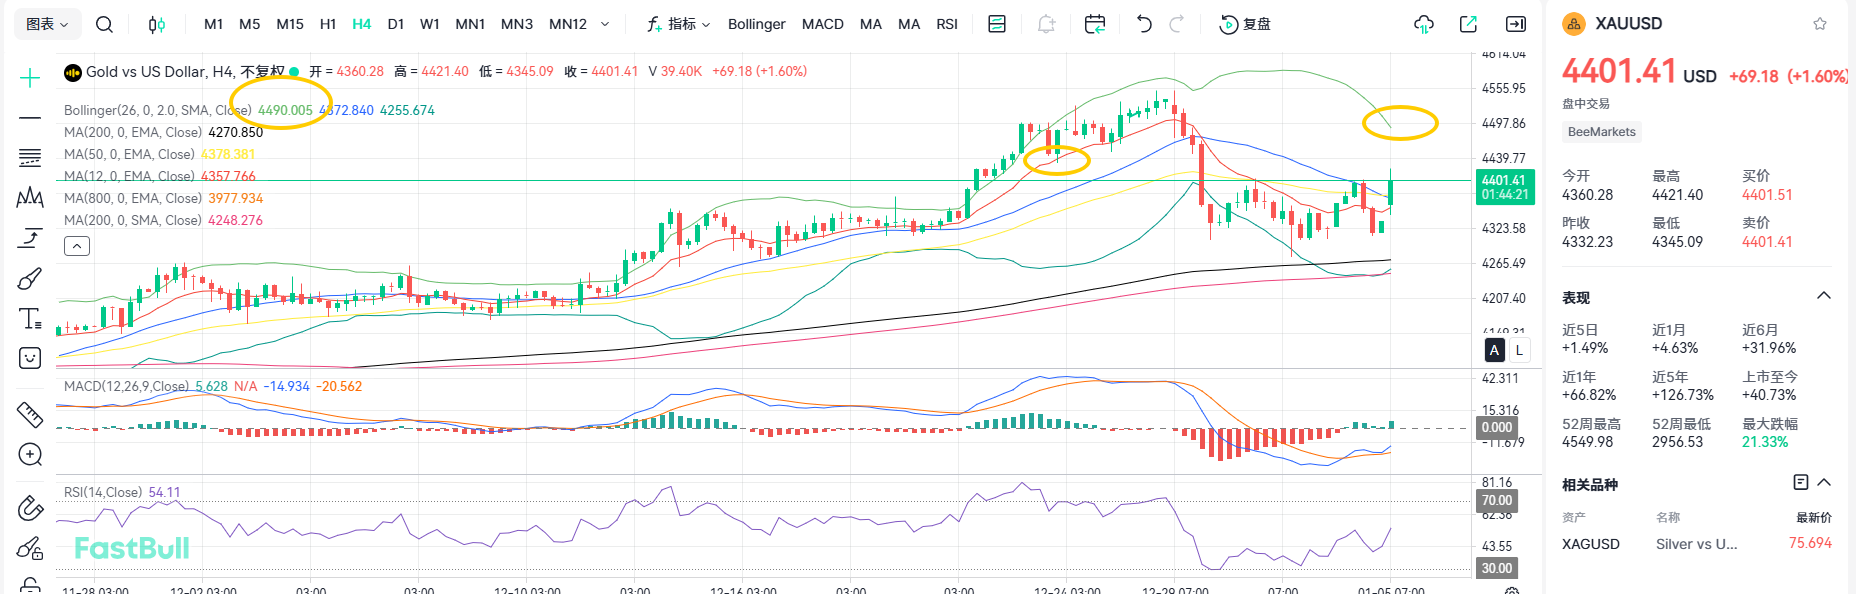1856x594 pixels.
Task: Select the Fibonacci retracement lines tool
Action: [30, 158]
